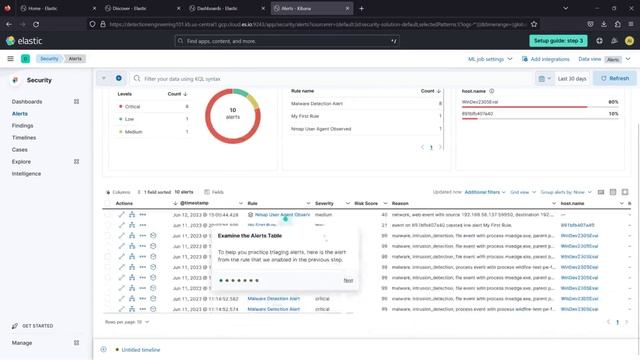Open the main navigation hamburger menu
The height and width of the screenshot is (360, 640).
pyautogui.click(x=10, y=59)
